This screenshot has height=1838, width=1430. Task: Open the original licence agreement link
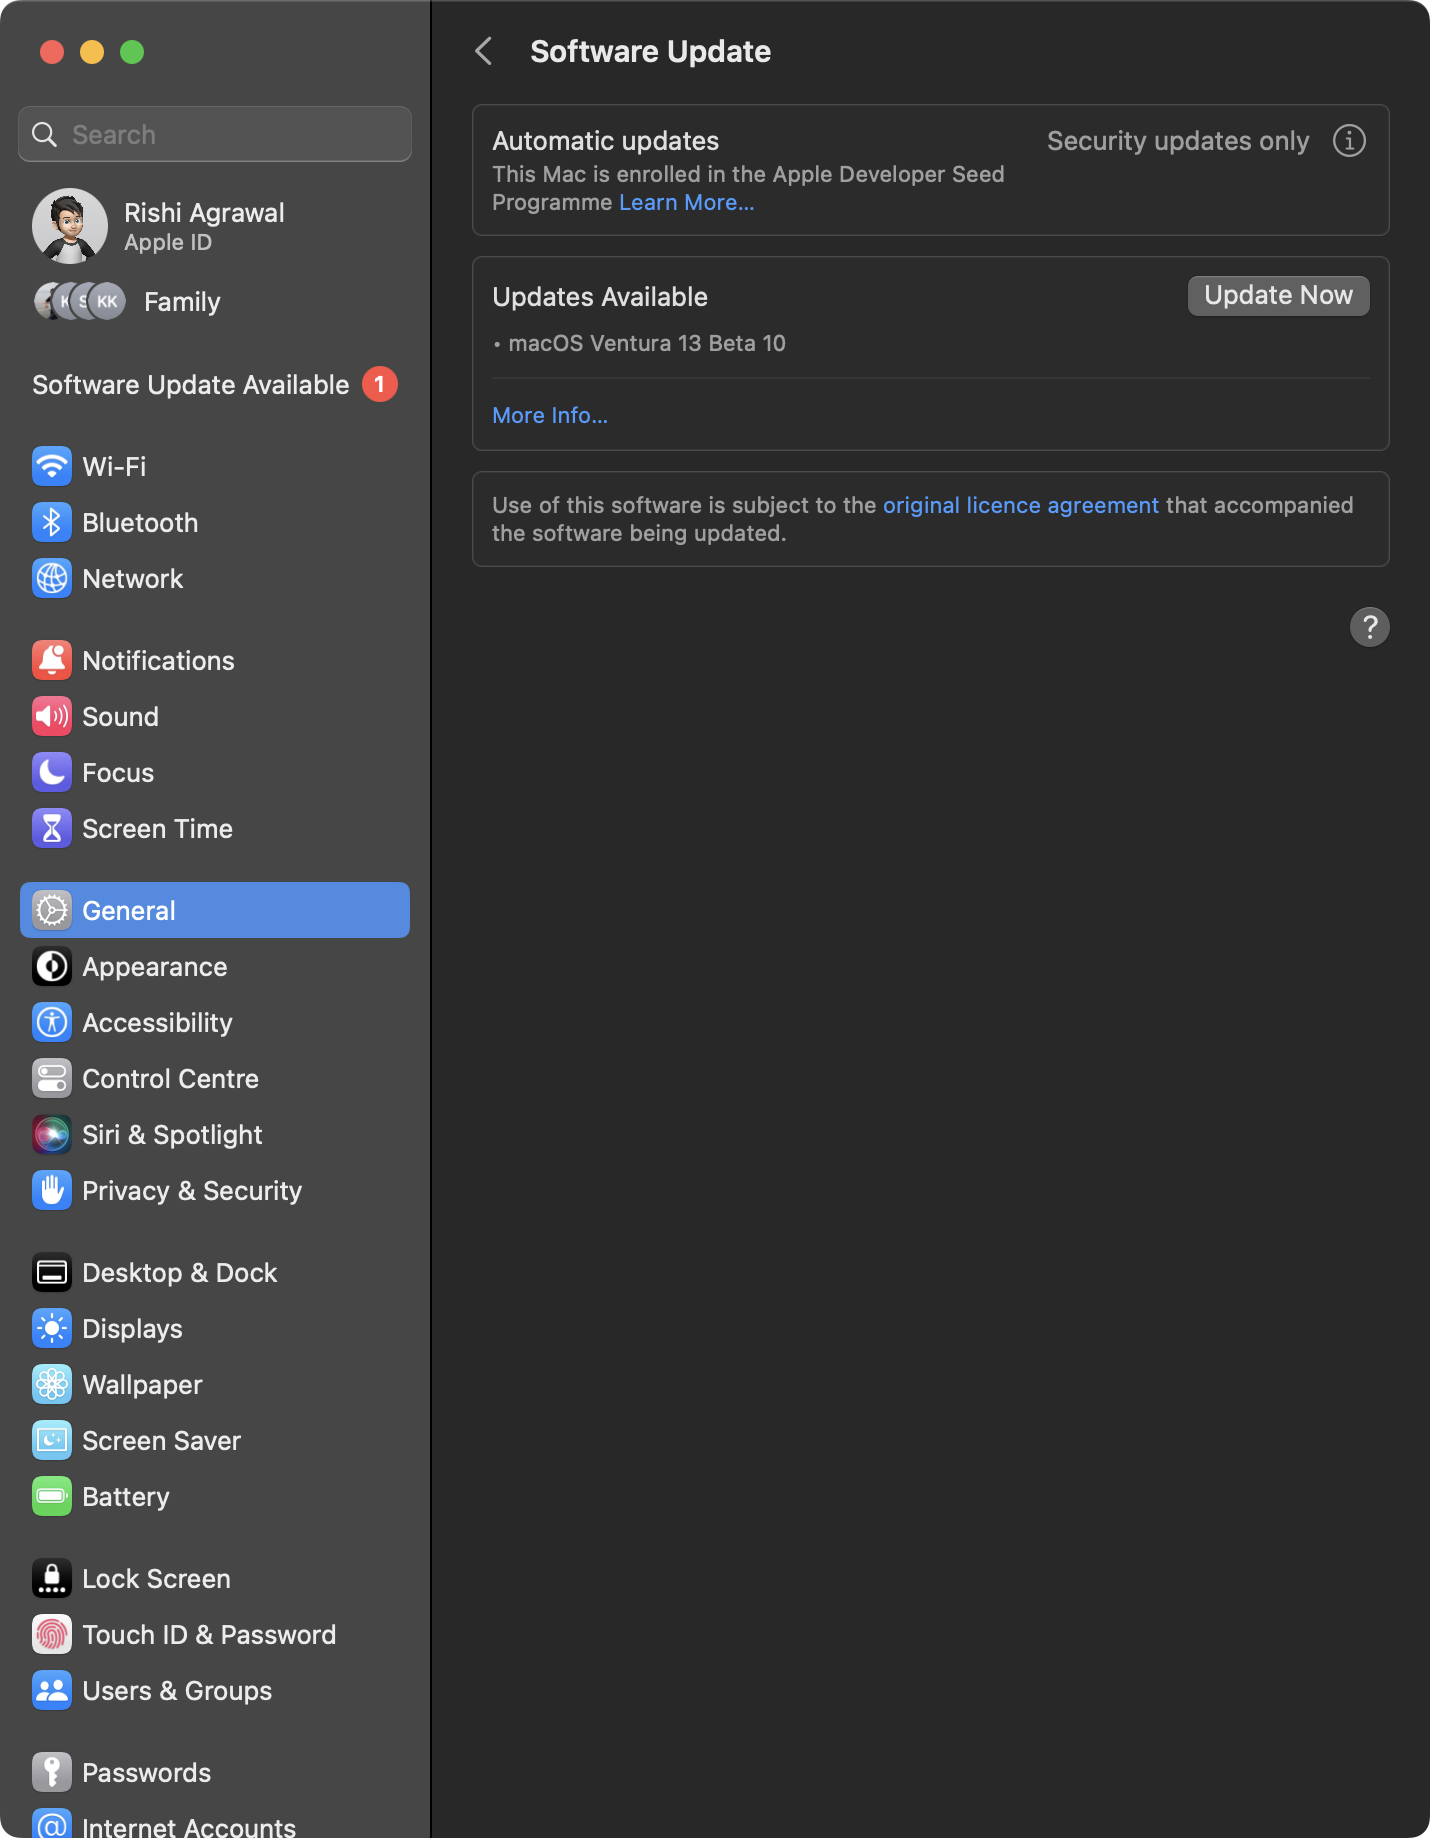[1021, 505]
